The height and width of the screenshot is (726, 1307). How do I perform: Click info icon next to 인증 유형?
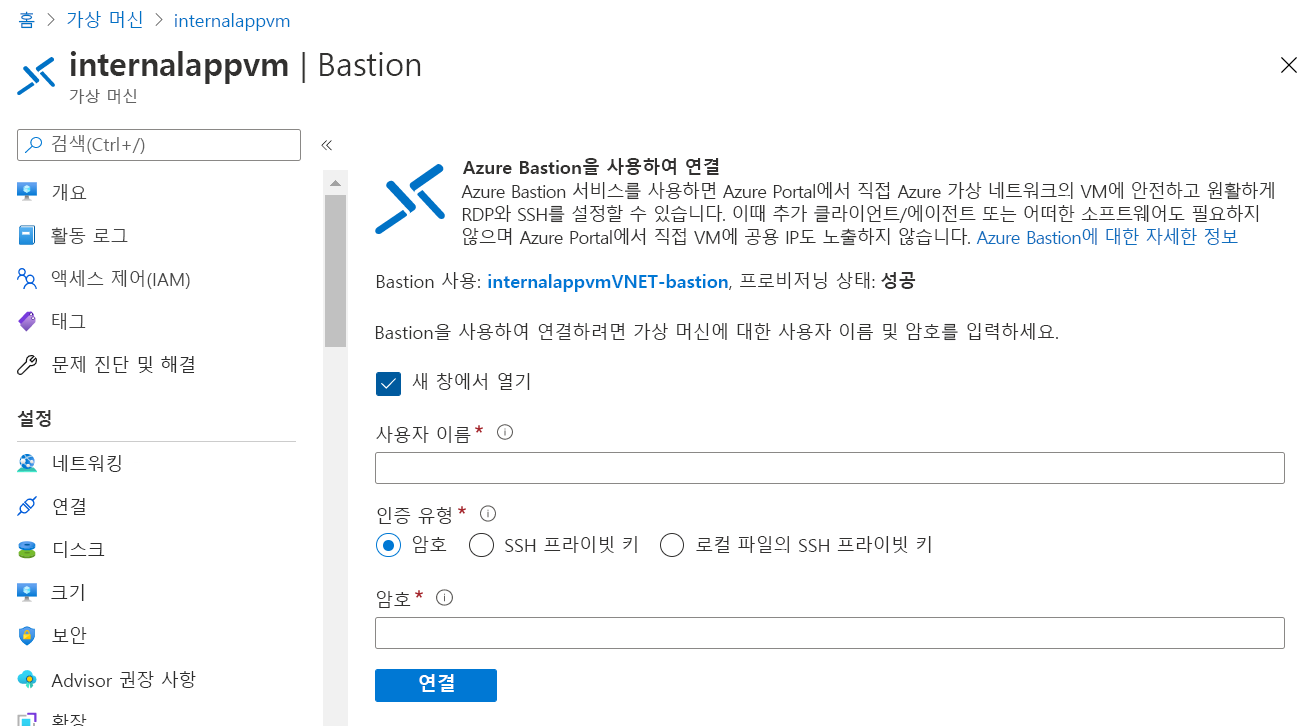488,513
